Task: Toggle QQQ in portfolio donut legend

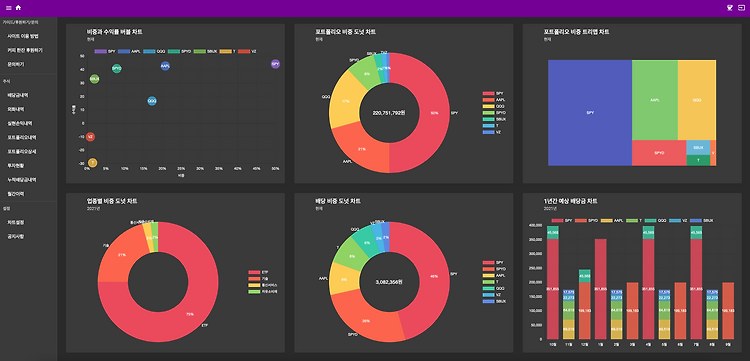Action: pos(493,106)
